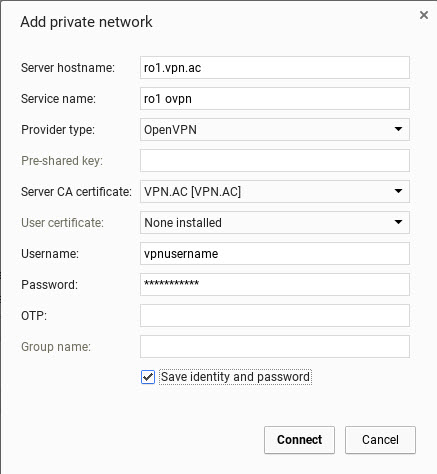Select the Password input field

click(275, 285)
